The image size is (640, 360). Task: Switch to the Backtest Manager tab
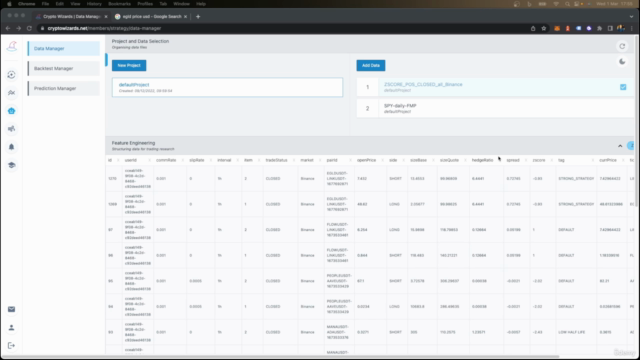[64, 68]
